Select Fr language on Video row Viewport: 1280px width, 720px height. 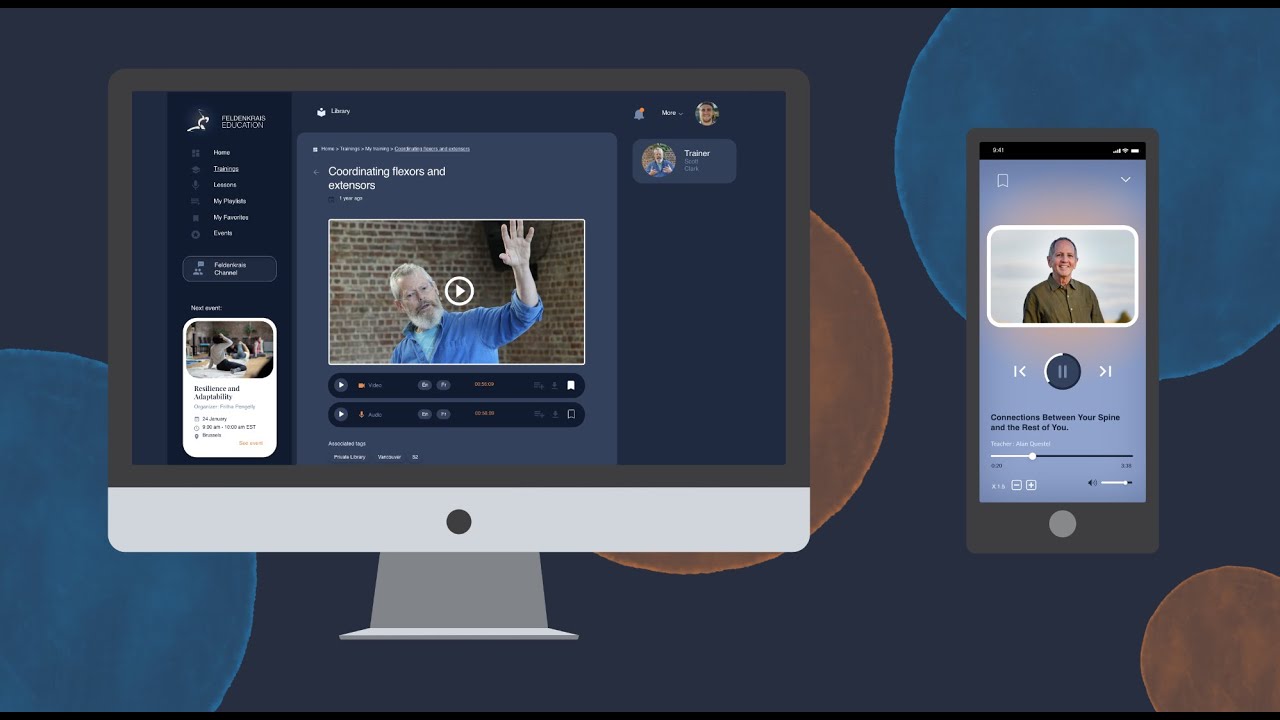coord(443,385)
